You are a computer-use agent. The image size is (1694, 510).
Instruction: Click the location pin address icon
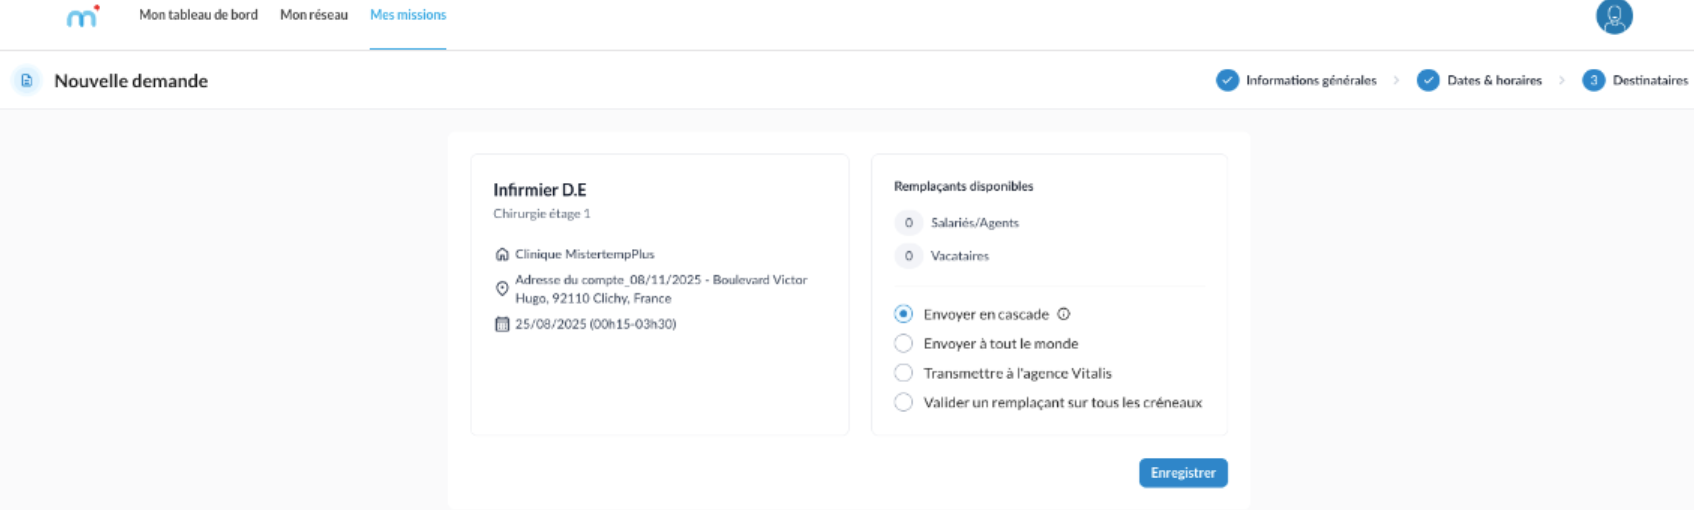coord(502,289)
